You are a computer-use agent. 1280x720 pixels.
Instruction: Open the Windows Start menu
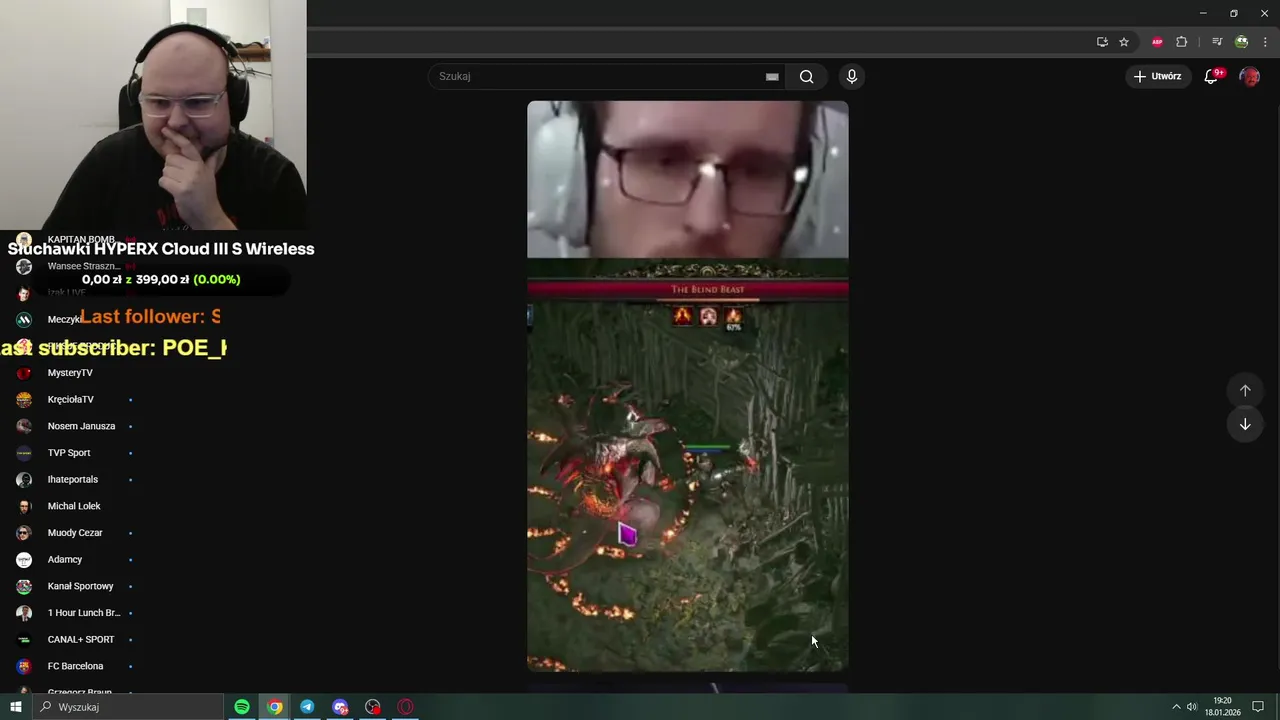pos(16,707)
